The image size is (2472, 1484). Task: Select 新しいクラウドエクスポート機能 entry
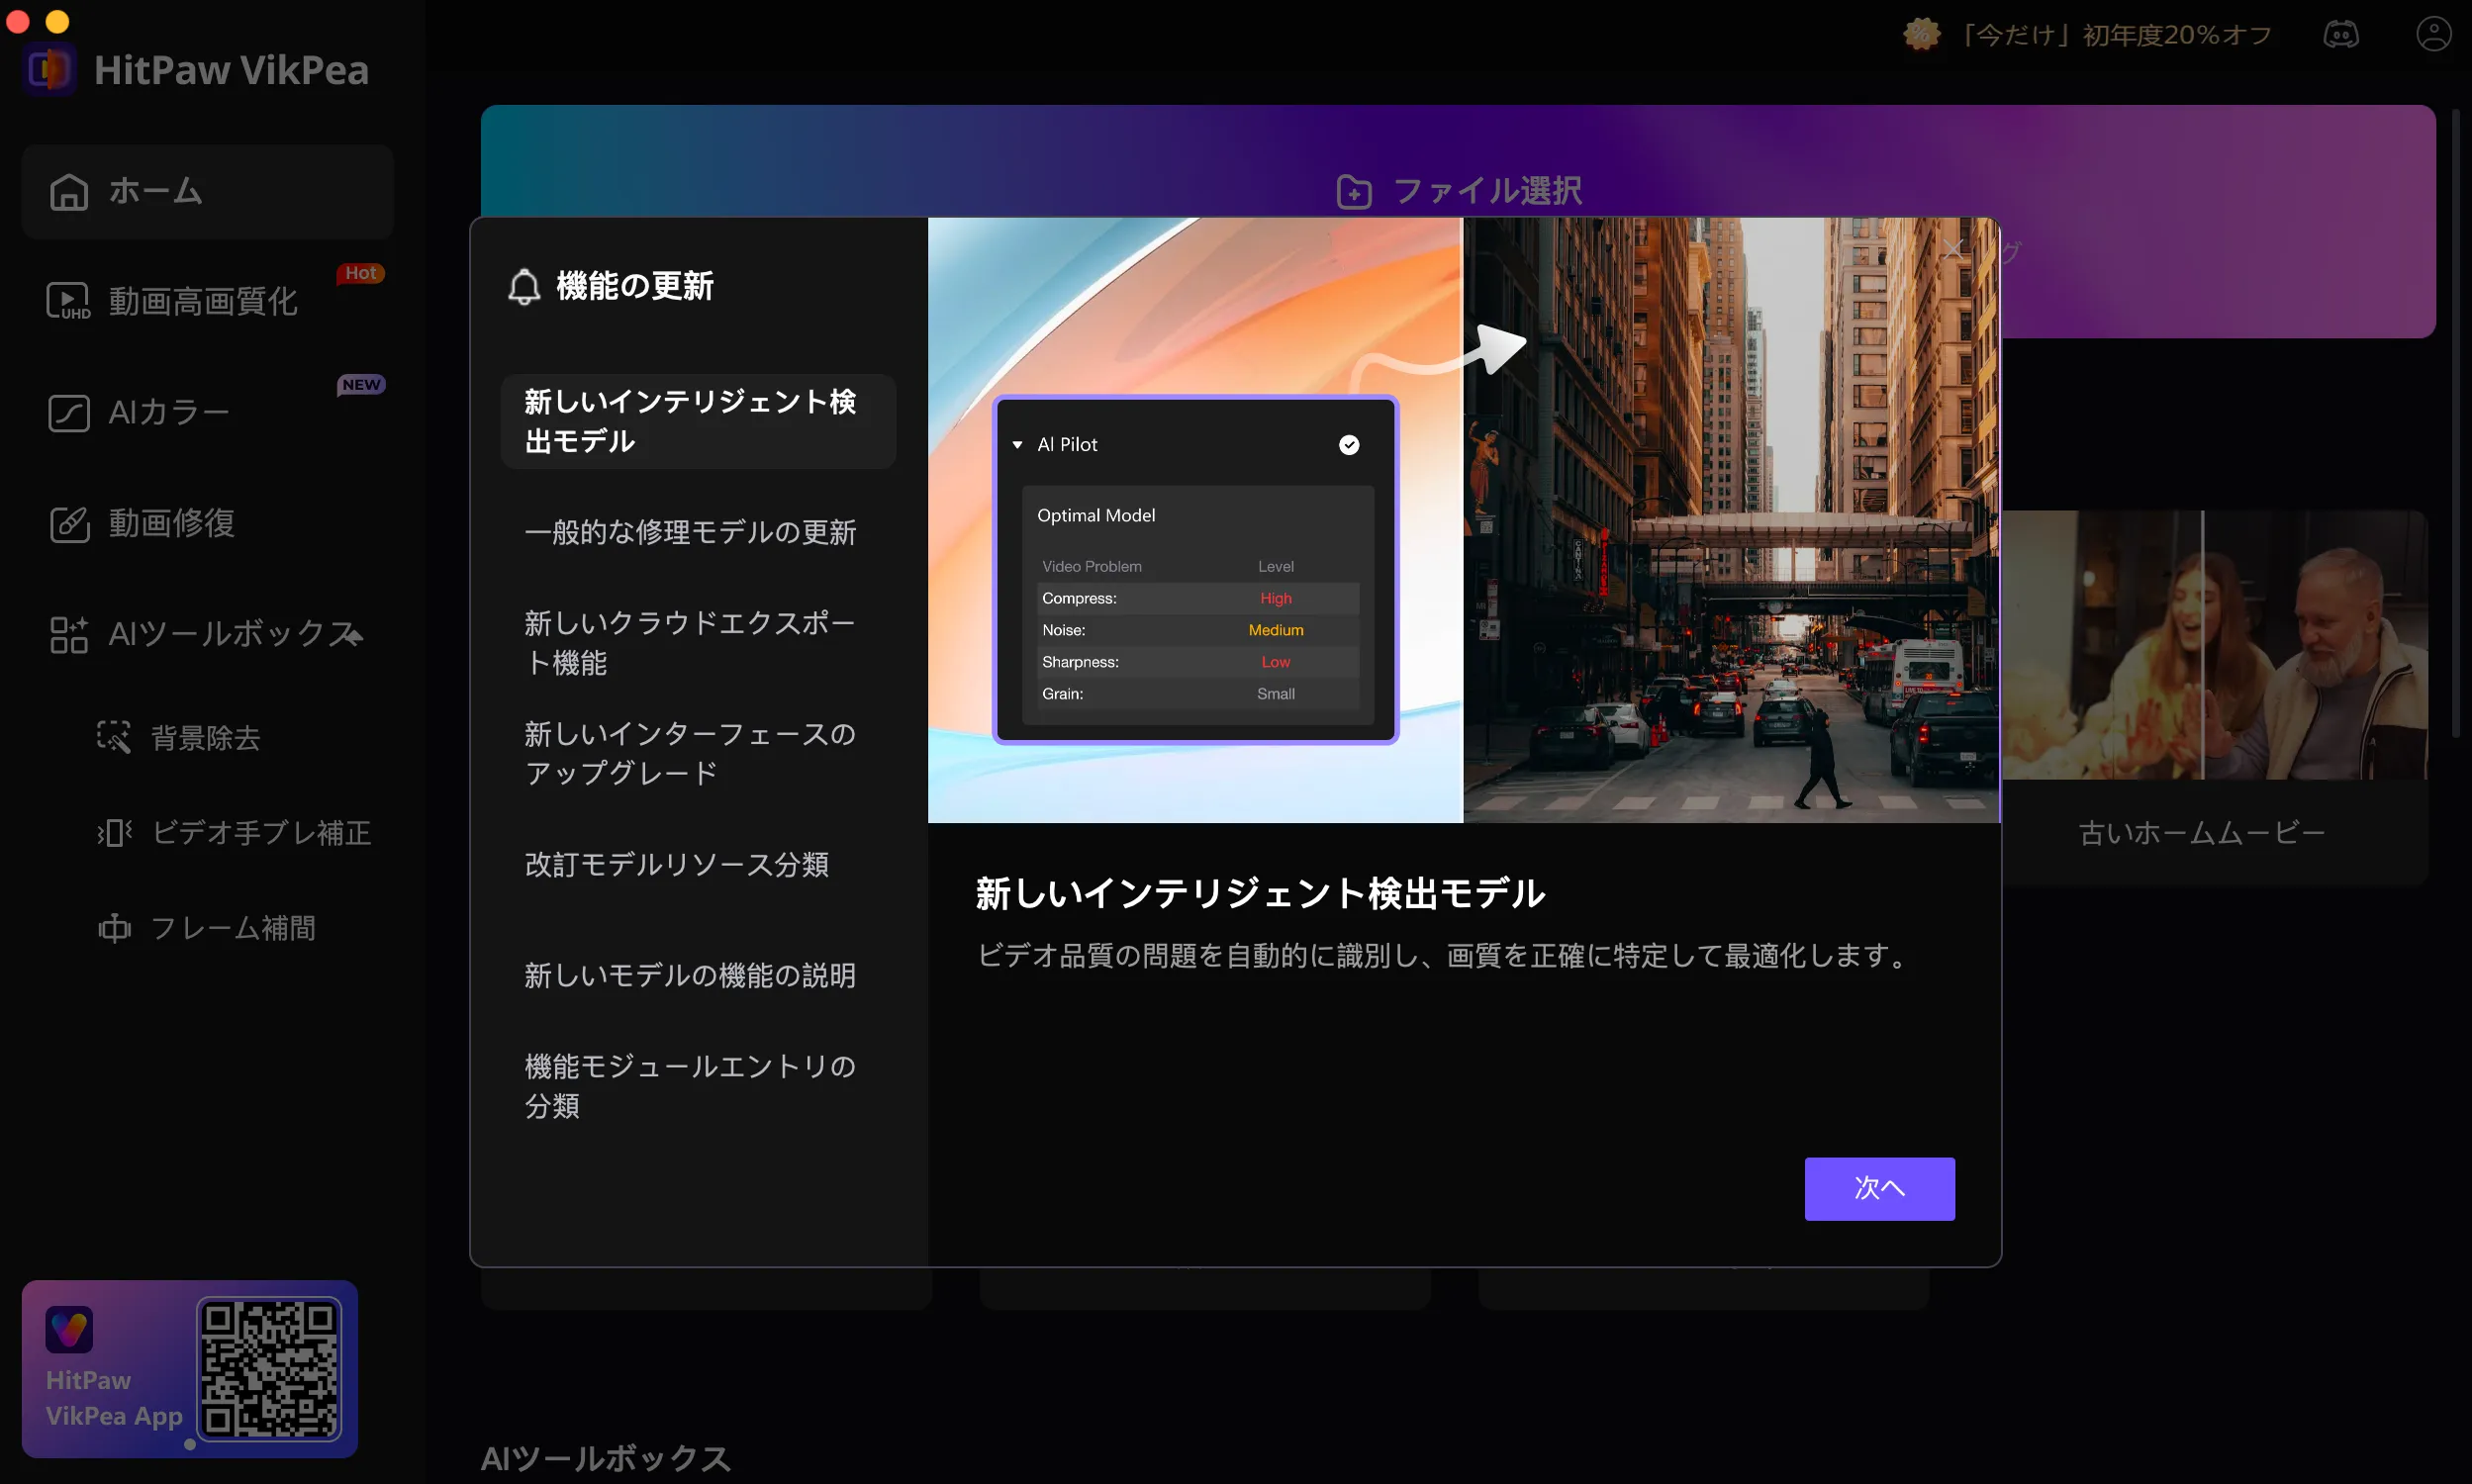click(x=698, y=643)
